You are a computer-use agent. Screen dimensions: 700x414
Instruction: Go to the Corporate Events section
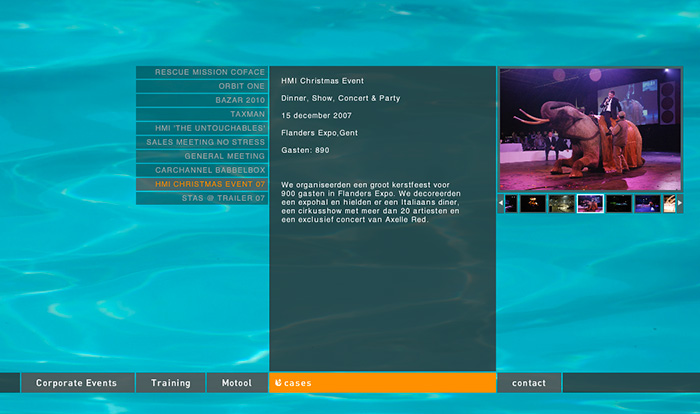pos(77,383)
